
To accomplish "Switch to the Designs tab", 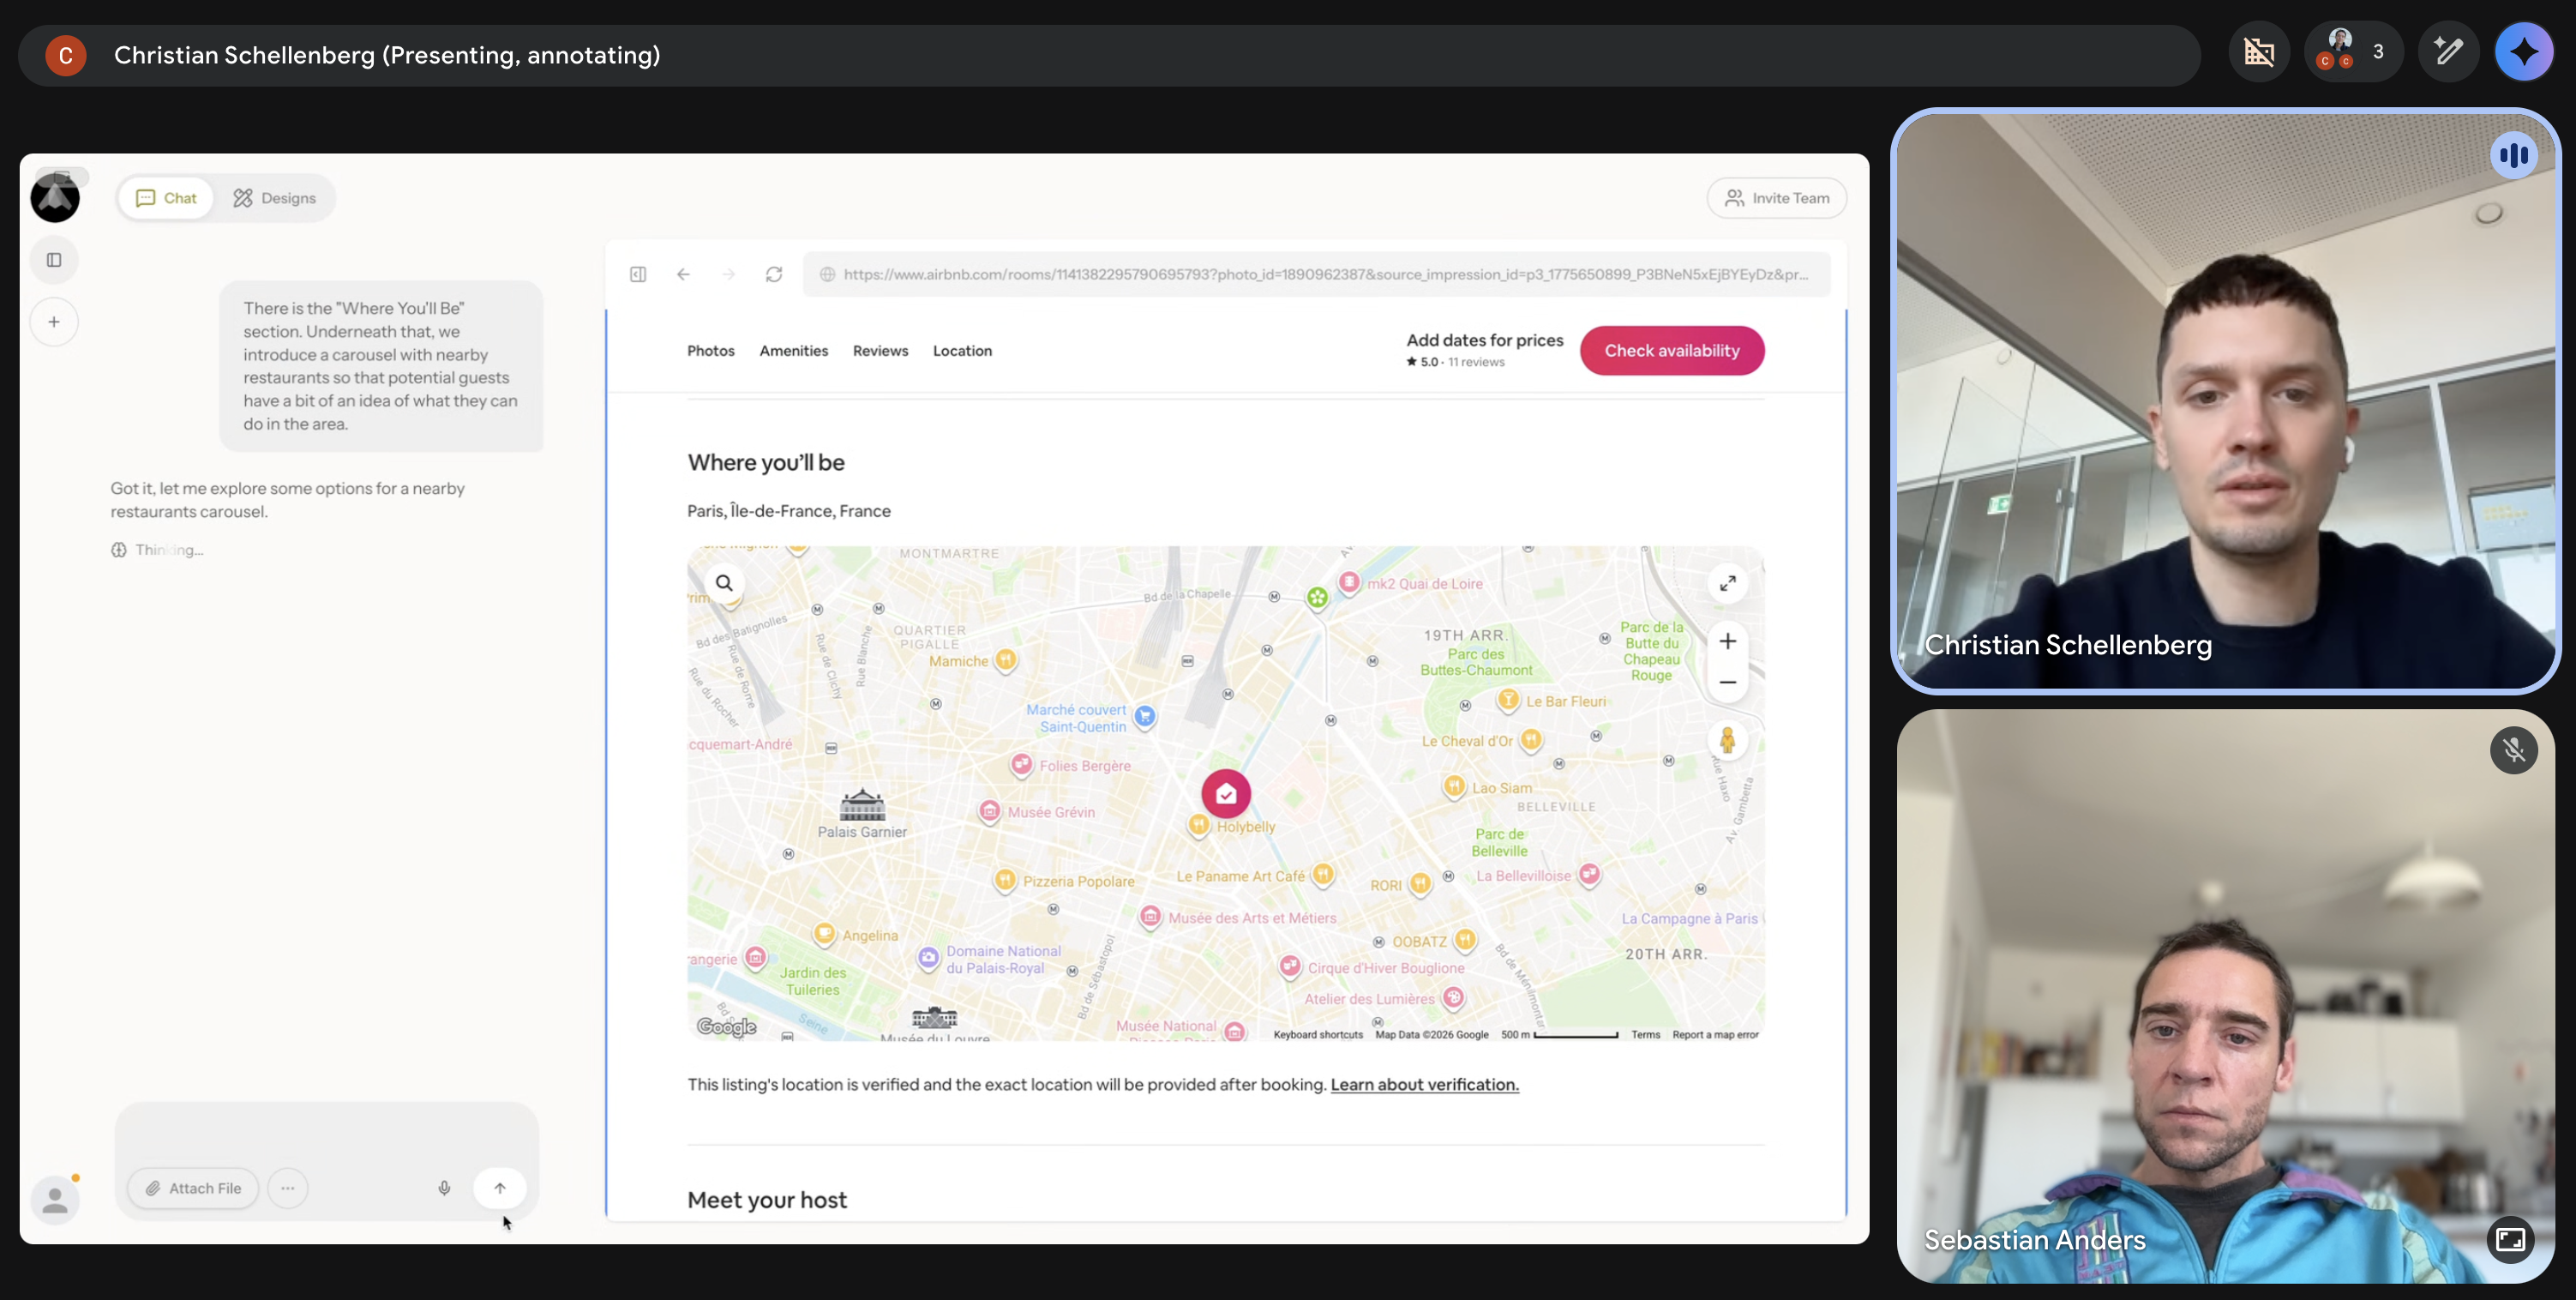I will tap(275, 198).
